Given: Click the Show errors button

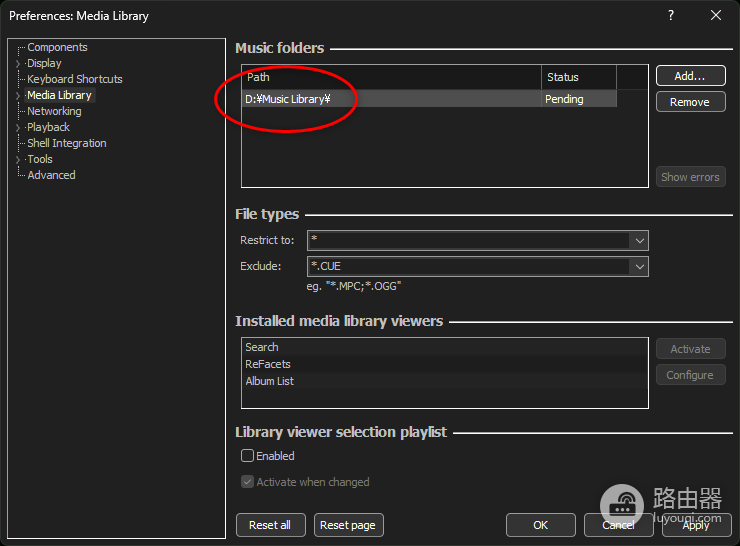Looking at the screenshot, I should (690, 177).
